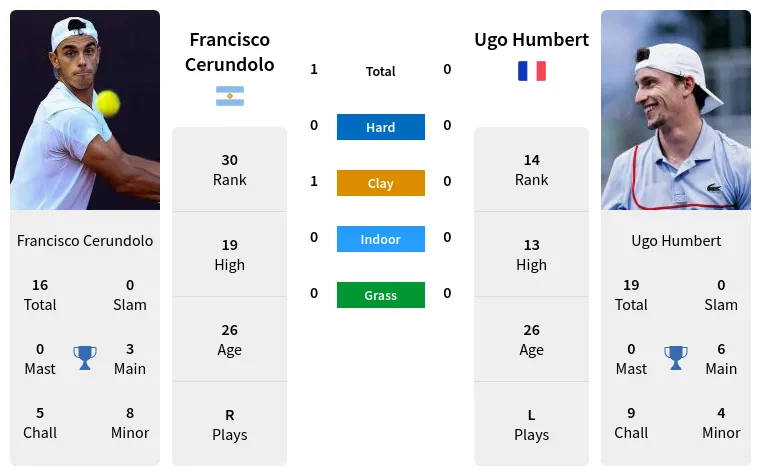Click the Francisco Cerundolo heading name
Screen dimensions: 761x476
229,52
